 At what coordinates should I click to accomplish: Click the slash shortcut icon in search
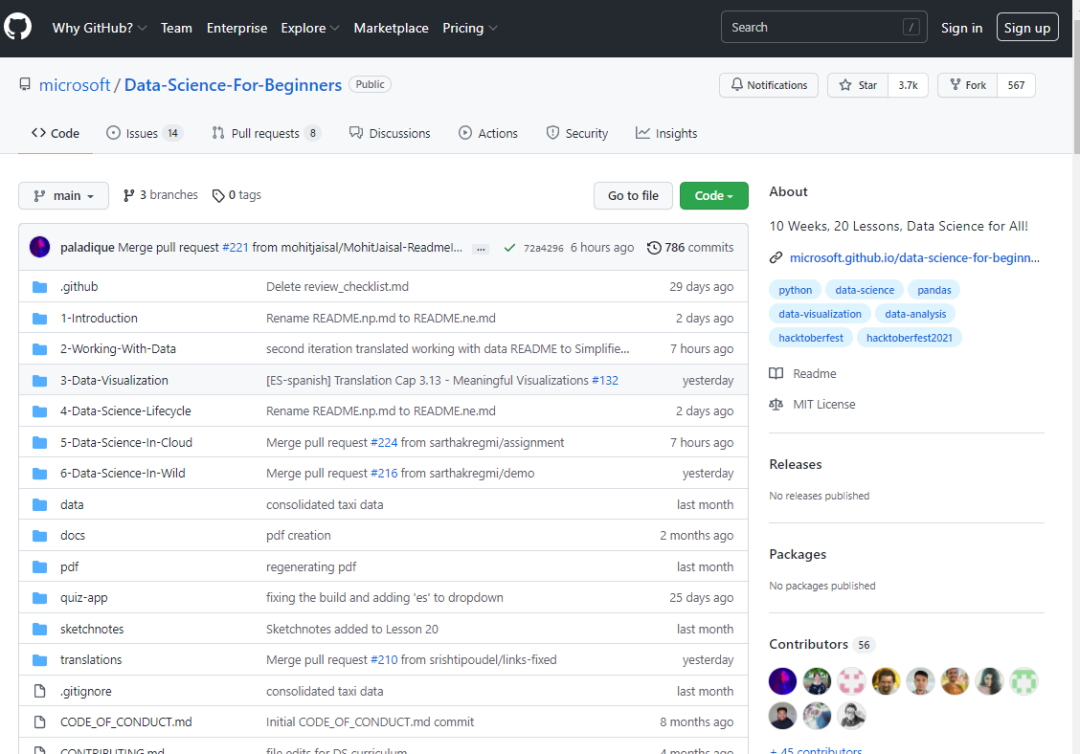click(x=911, y=28)
